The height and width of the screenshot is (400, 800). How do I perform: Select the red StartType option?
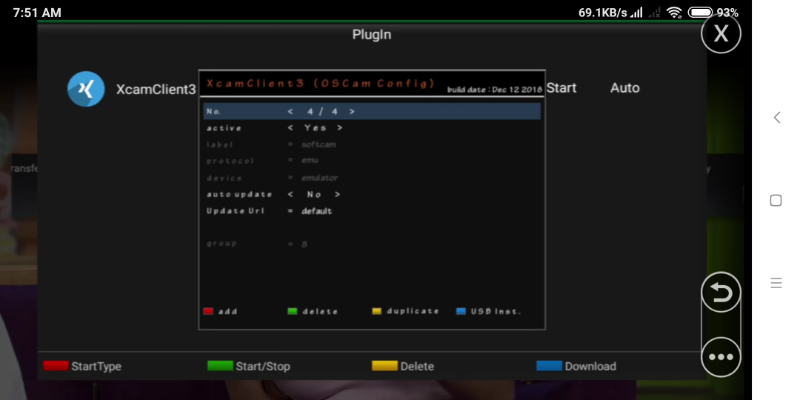(x=82, y=366)
